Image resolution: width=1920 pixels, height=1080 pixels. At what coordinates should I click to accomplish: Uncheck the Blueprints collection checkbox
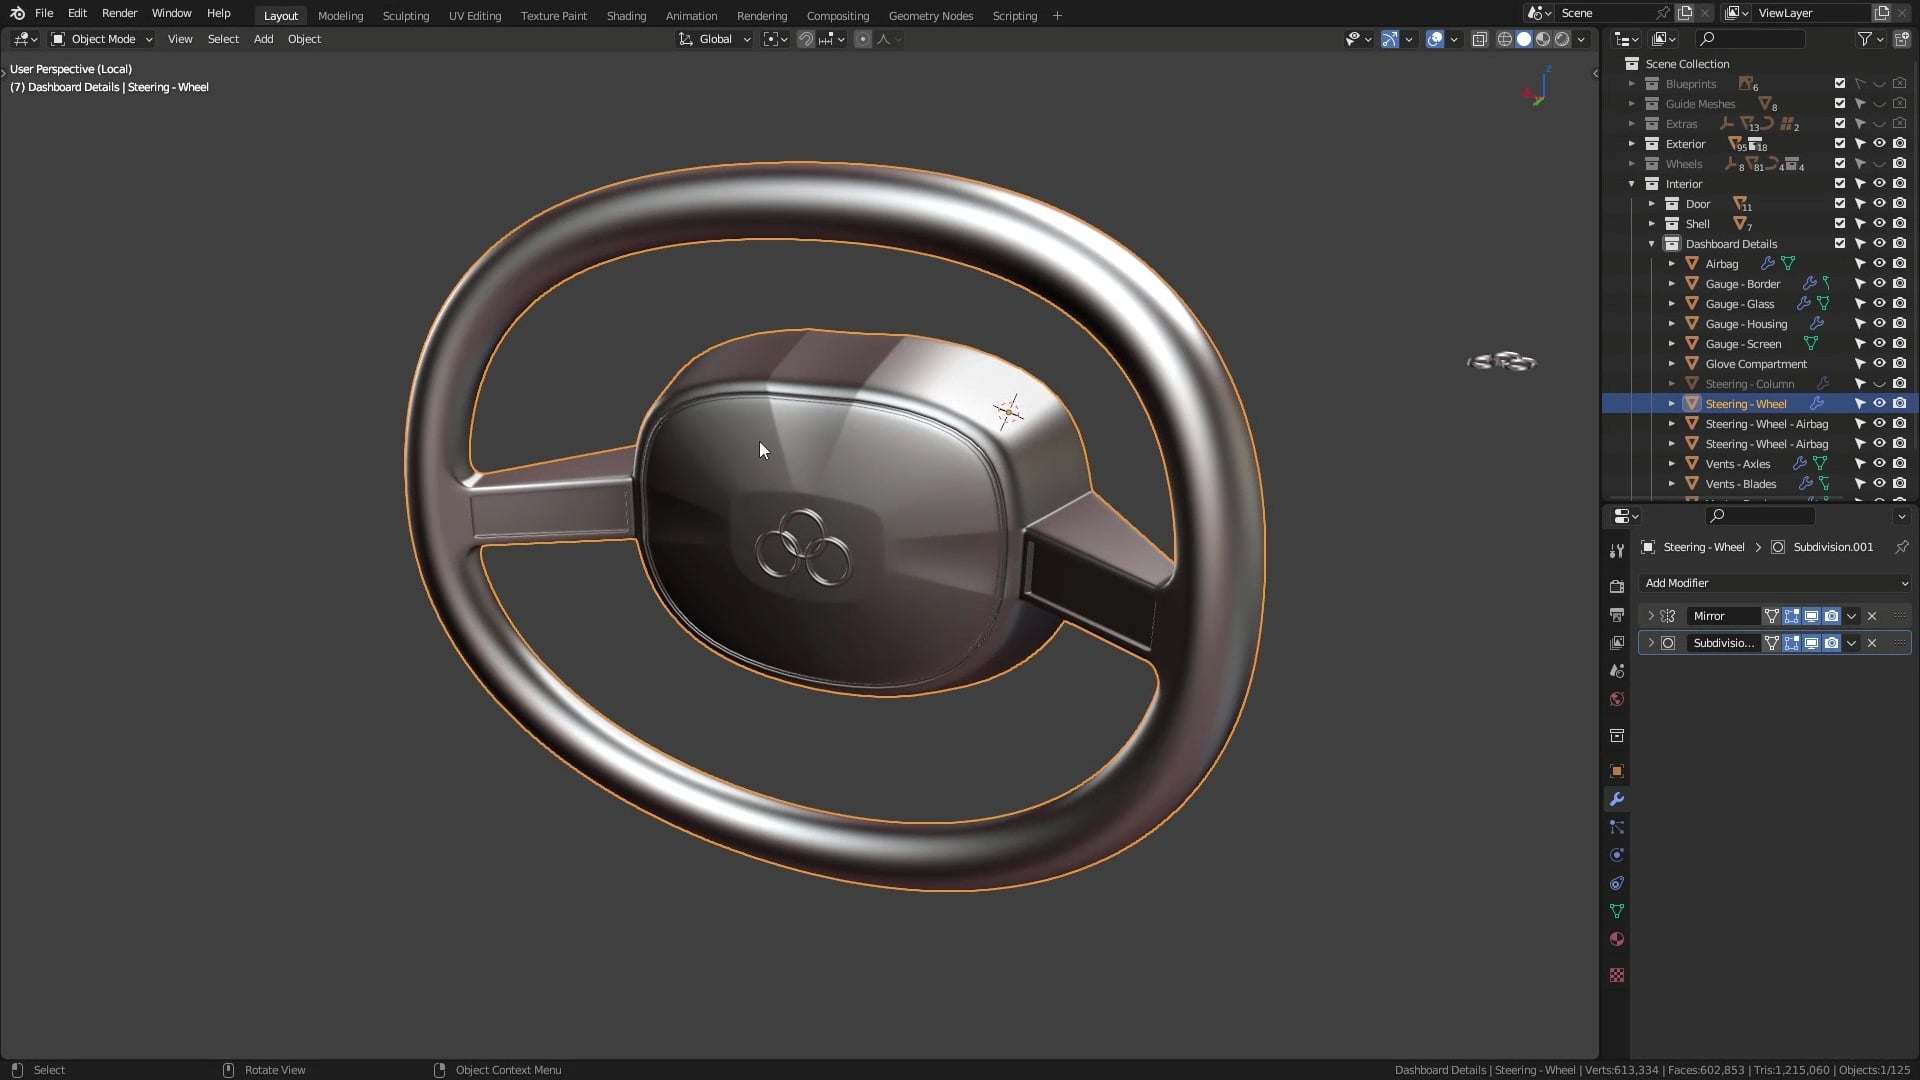(x=1840, y=84)
